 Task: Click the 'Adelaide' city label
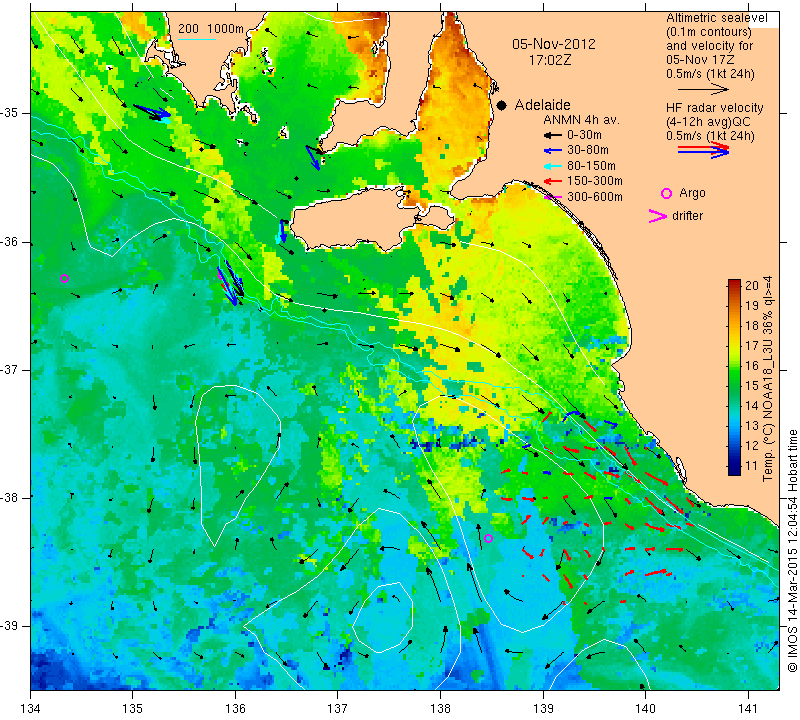pyautogui.click(x=542, y=105)
